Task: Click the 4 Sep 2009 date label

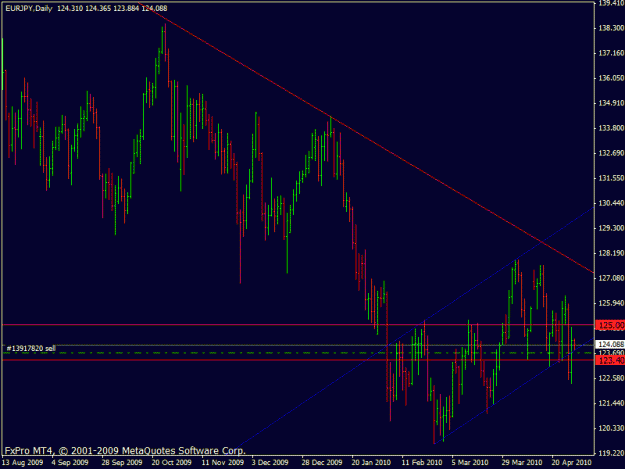Action: click(70, 463)
